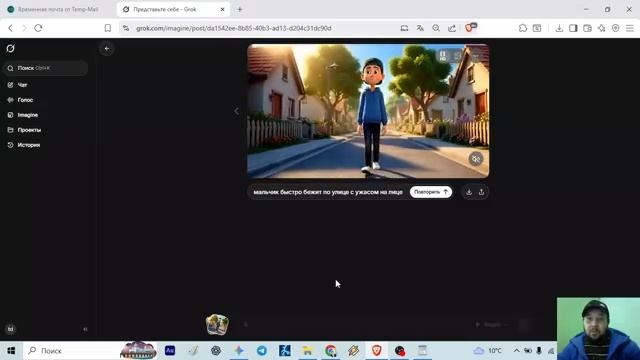The height and width of the screenshot is (360, 640).
Task: Open Brave browser from the taskbar
Action: (376, 351)
